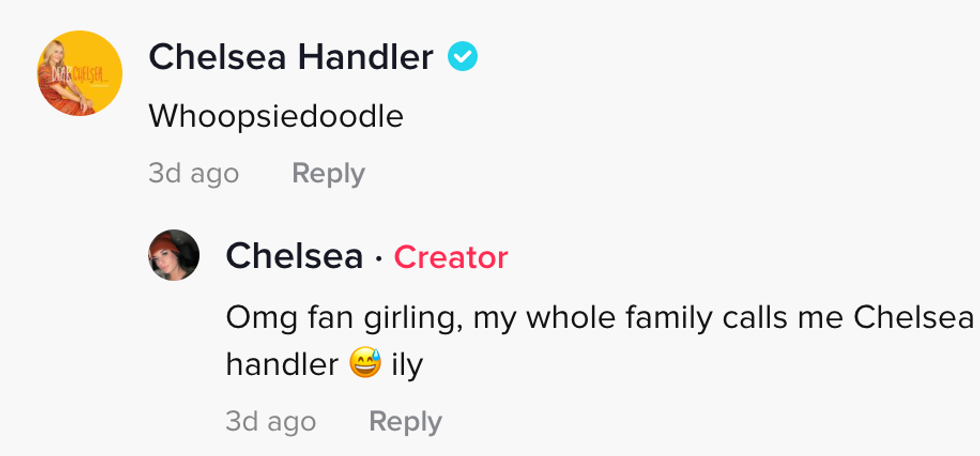Click the word "ily" after the emoji
Viewport: 980px width, 456px height.
[x=407, y=365]
